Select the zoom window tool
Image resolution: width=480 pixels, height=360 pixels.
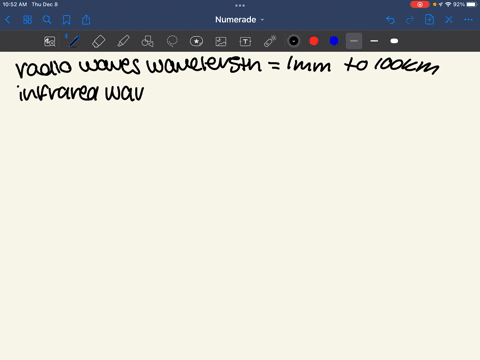tap(50, 41)
